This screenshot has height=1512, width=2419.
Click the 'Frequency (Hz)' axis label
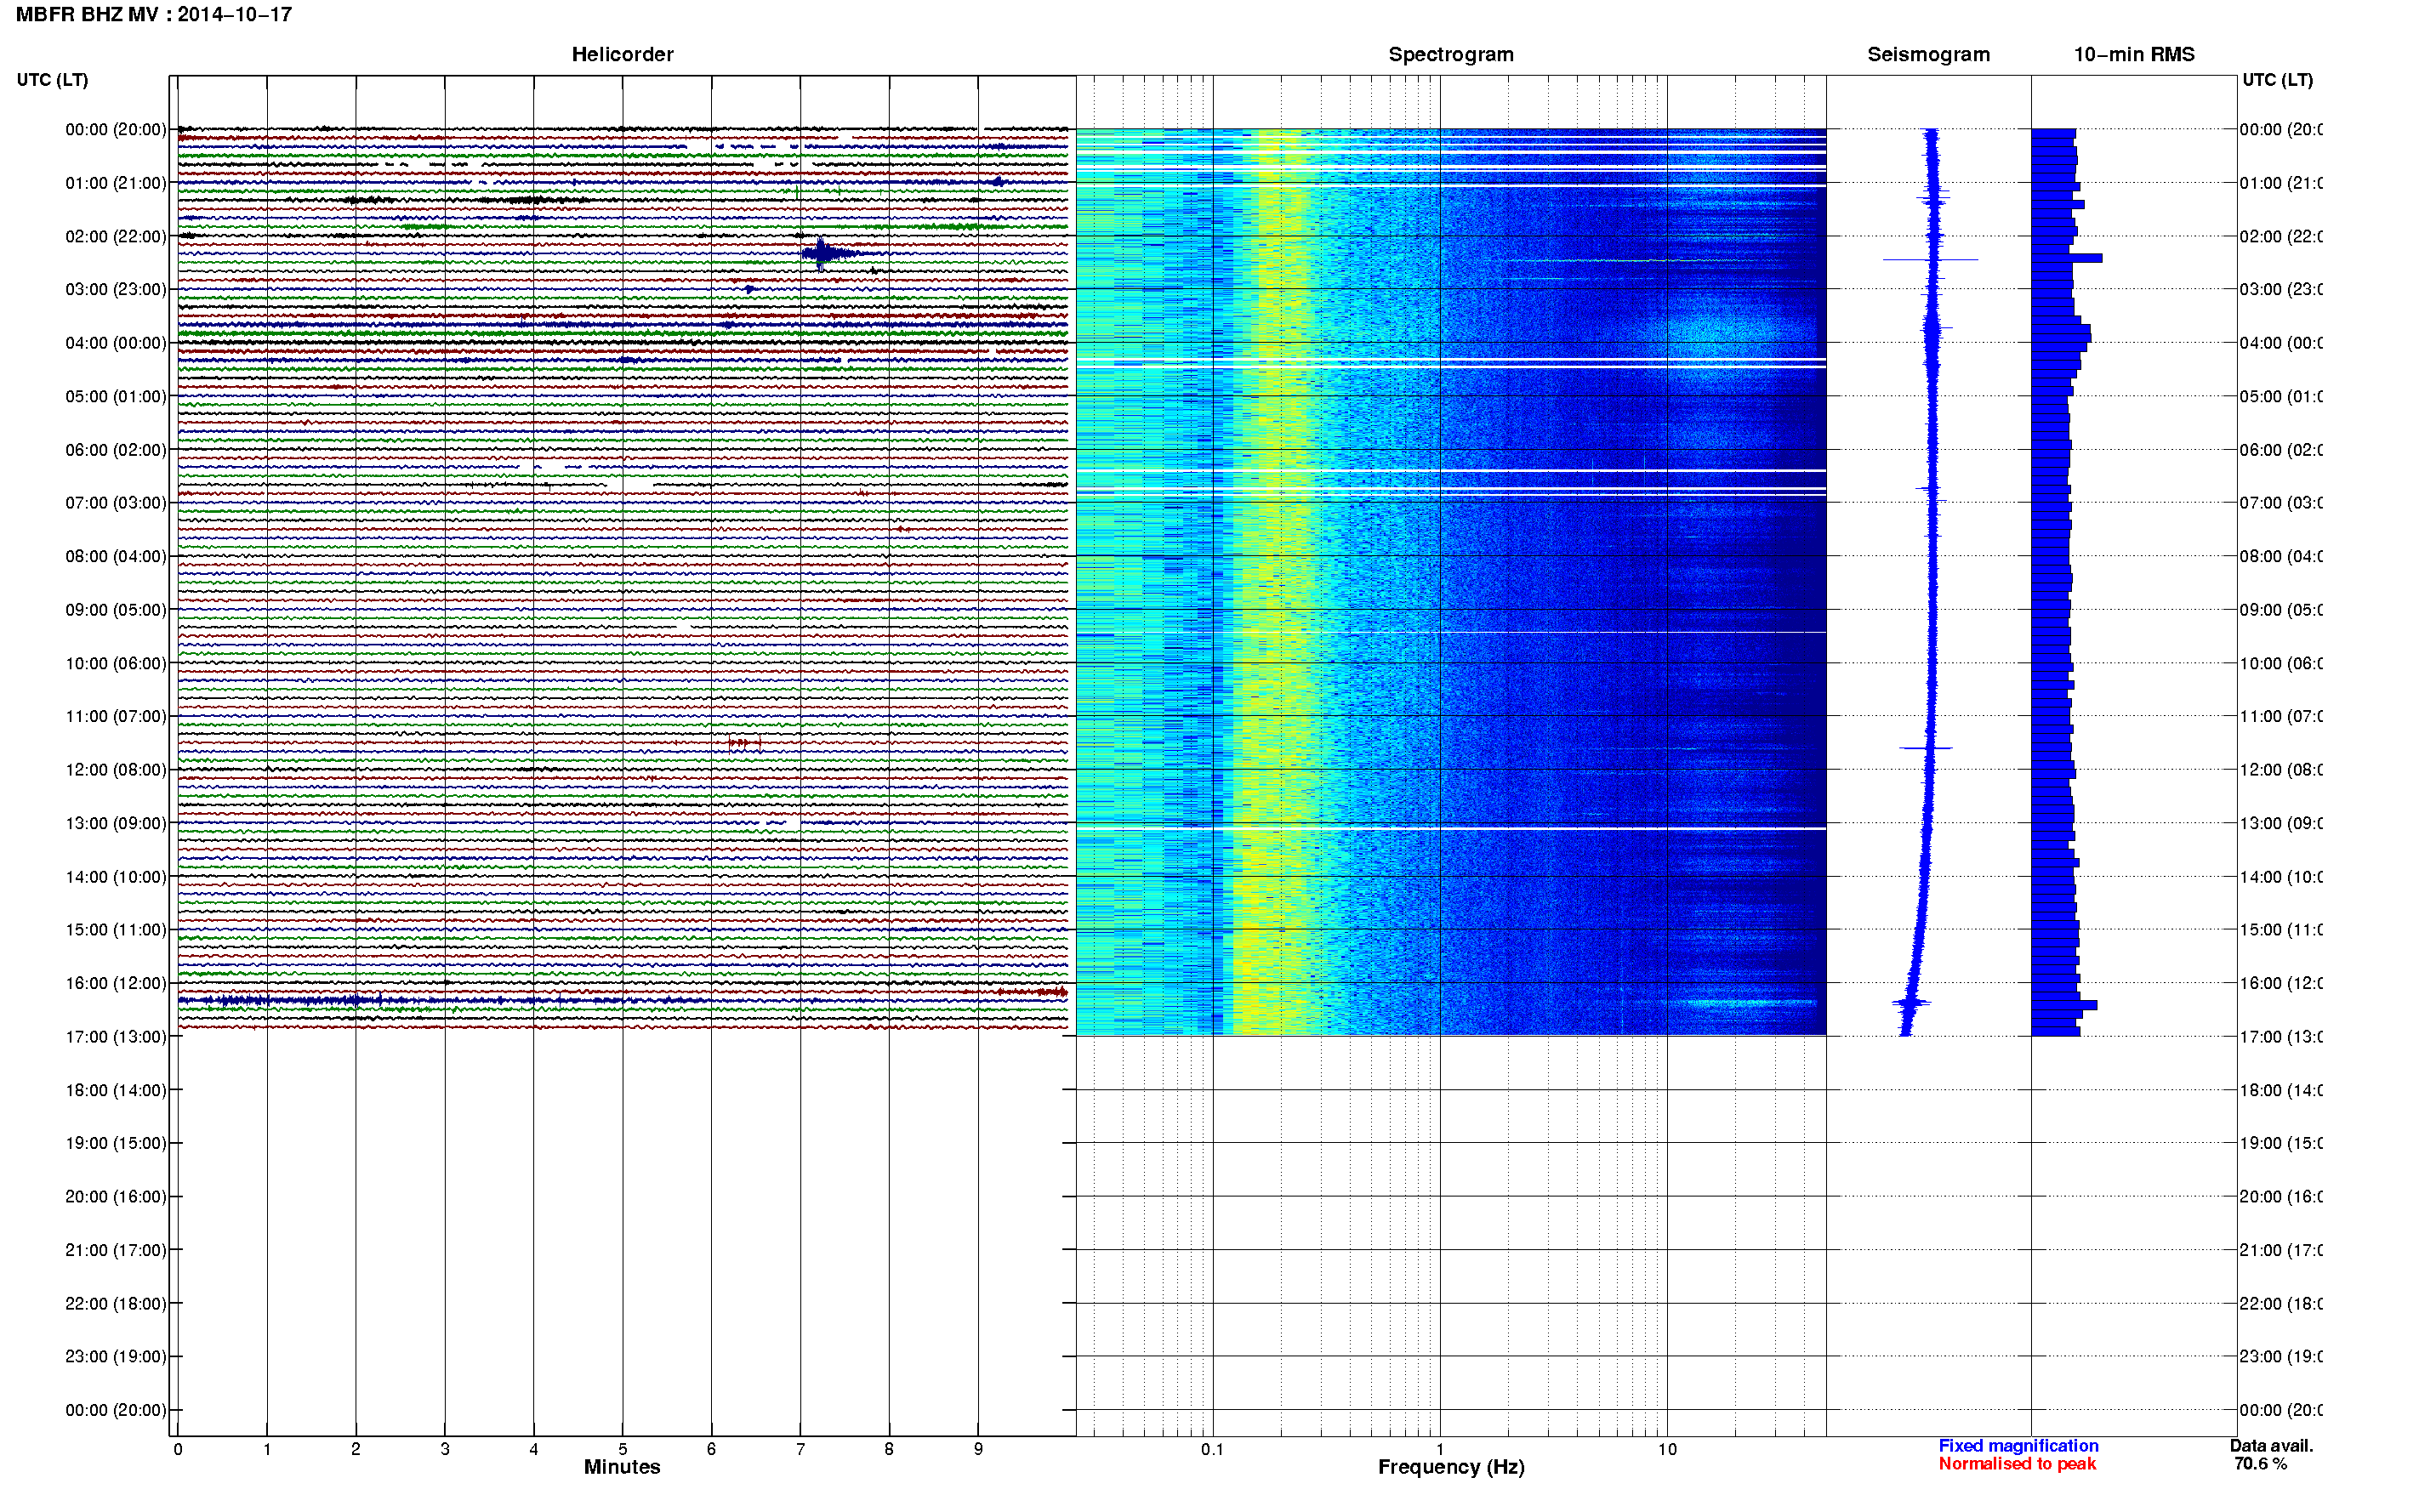coord(1451,1467)
